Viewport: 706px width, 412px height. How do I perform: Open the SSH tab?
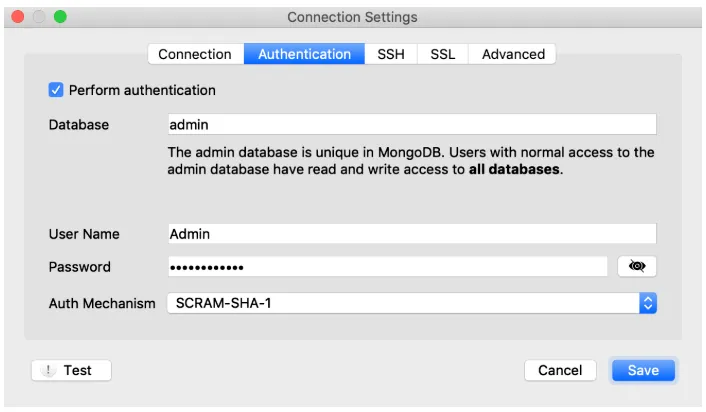coord(391,54)
